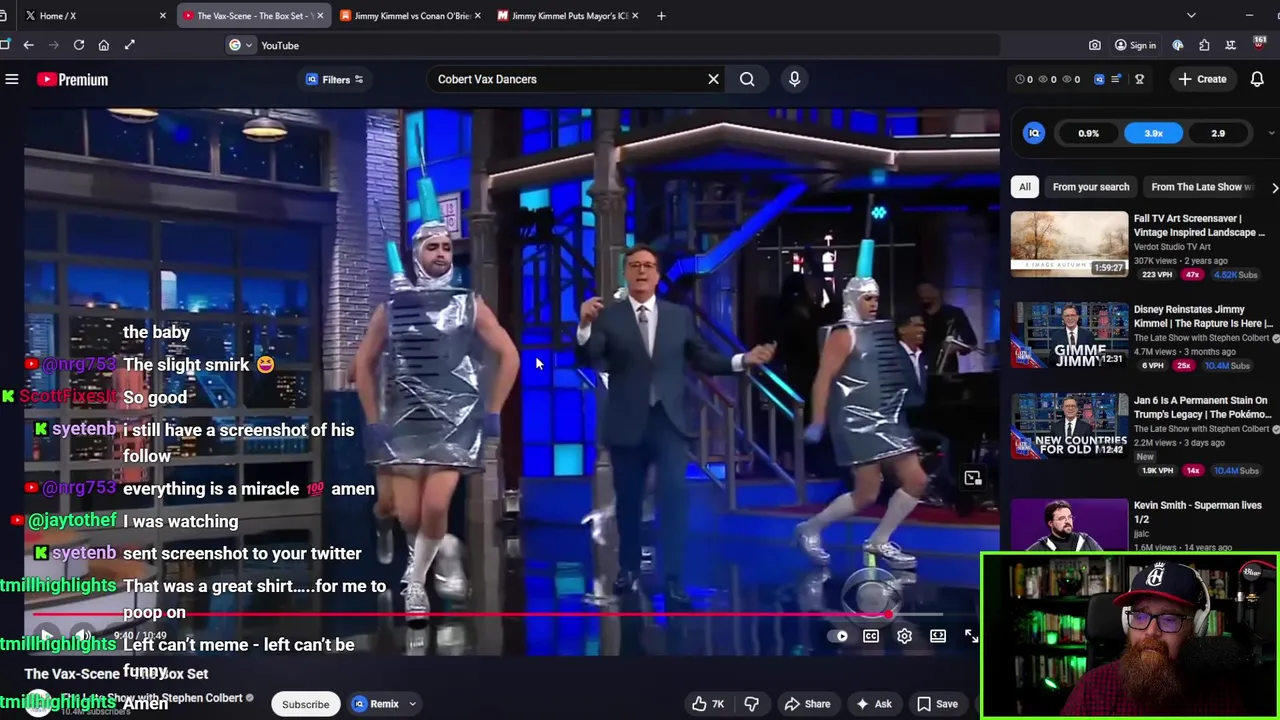Open the Fall TV Art Screensaver thumbnail
Image resolution: width=1280 pixels, height=720 pixels.
point(1069,243)
